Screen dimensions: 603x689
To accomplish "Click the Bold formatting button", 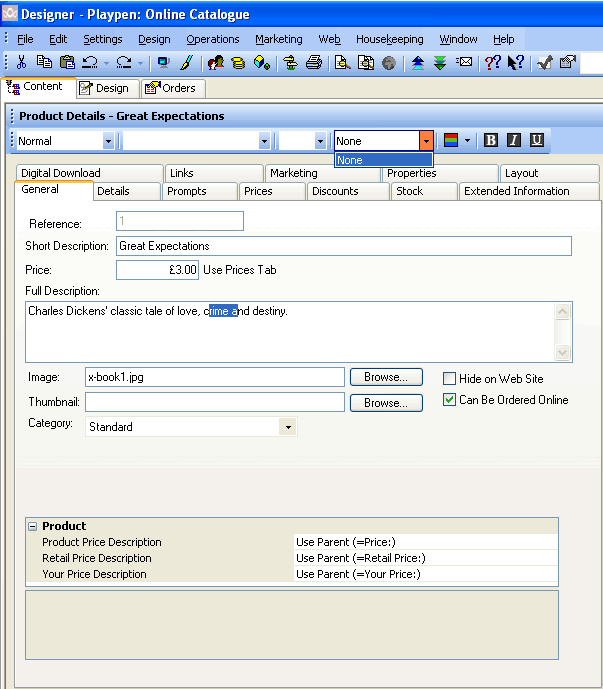I will pyautogui.click(x=491, y=141).
